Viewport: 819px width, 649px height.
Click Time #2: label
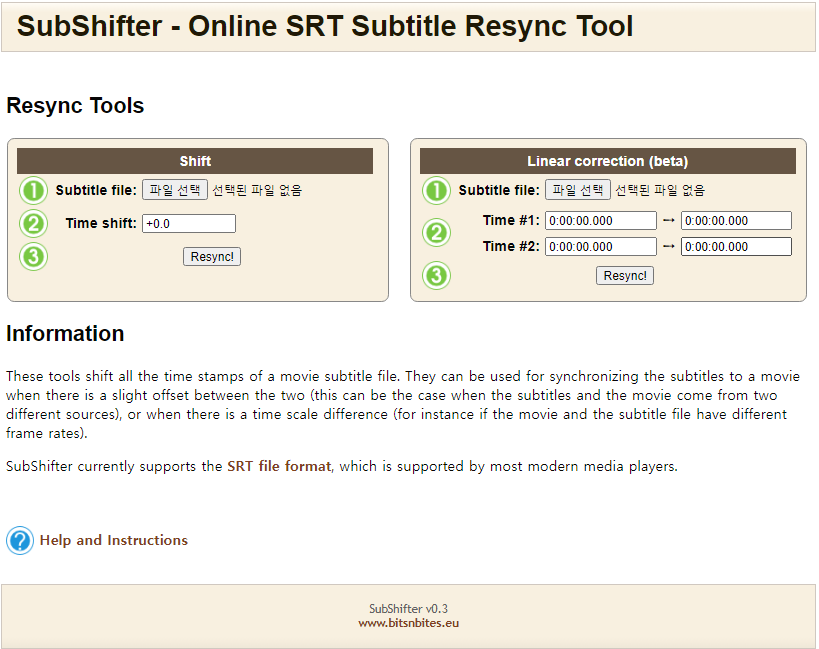click(511, 246)
